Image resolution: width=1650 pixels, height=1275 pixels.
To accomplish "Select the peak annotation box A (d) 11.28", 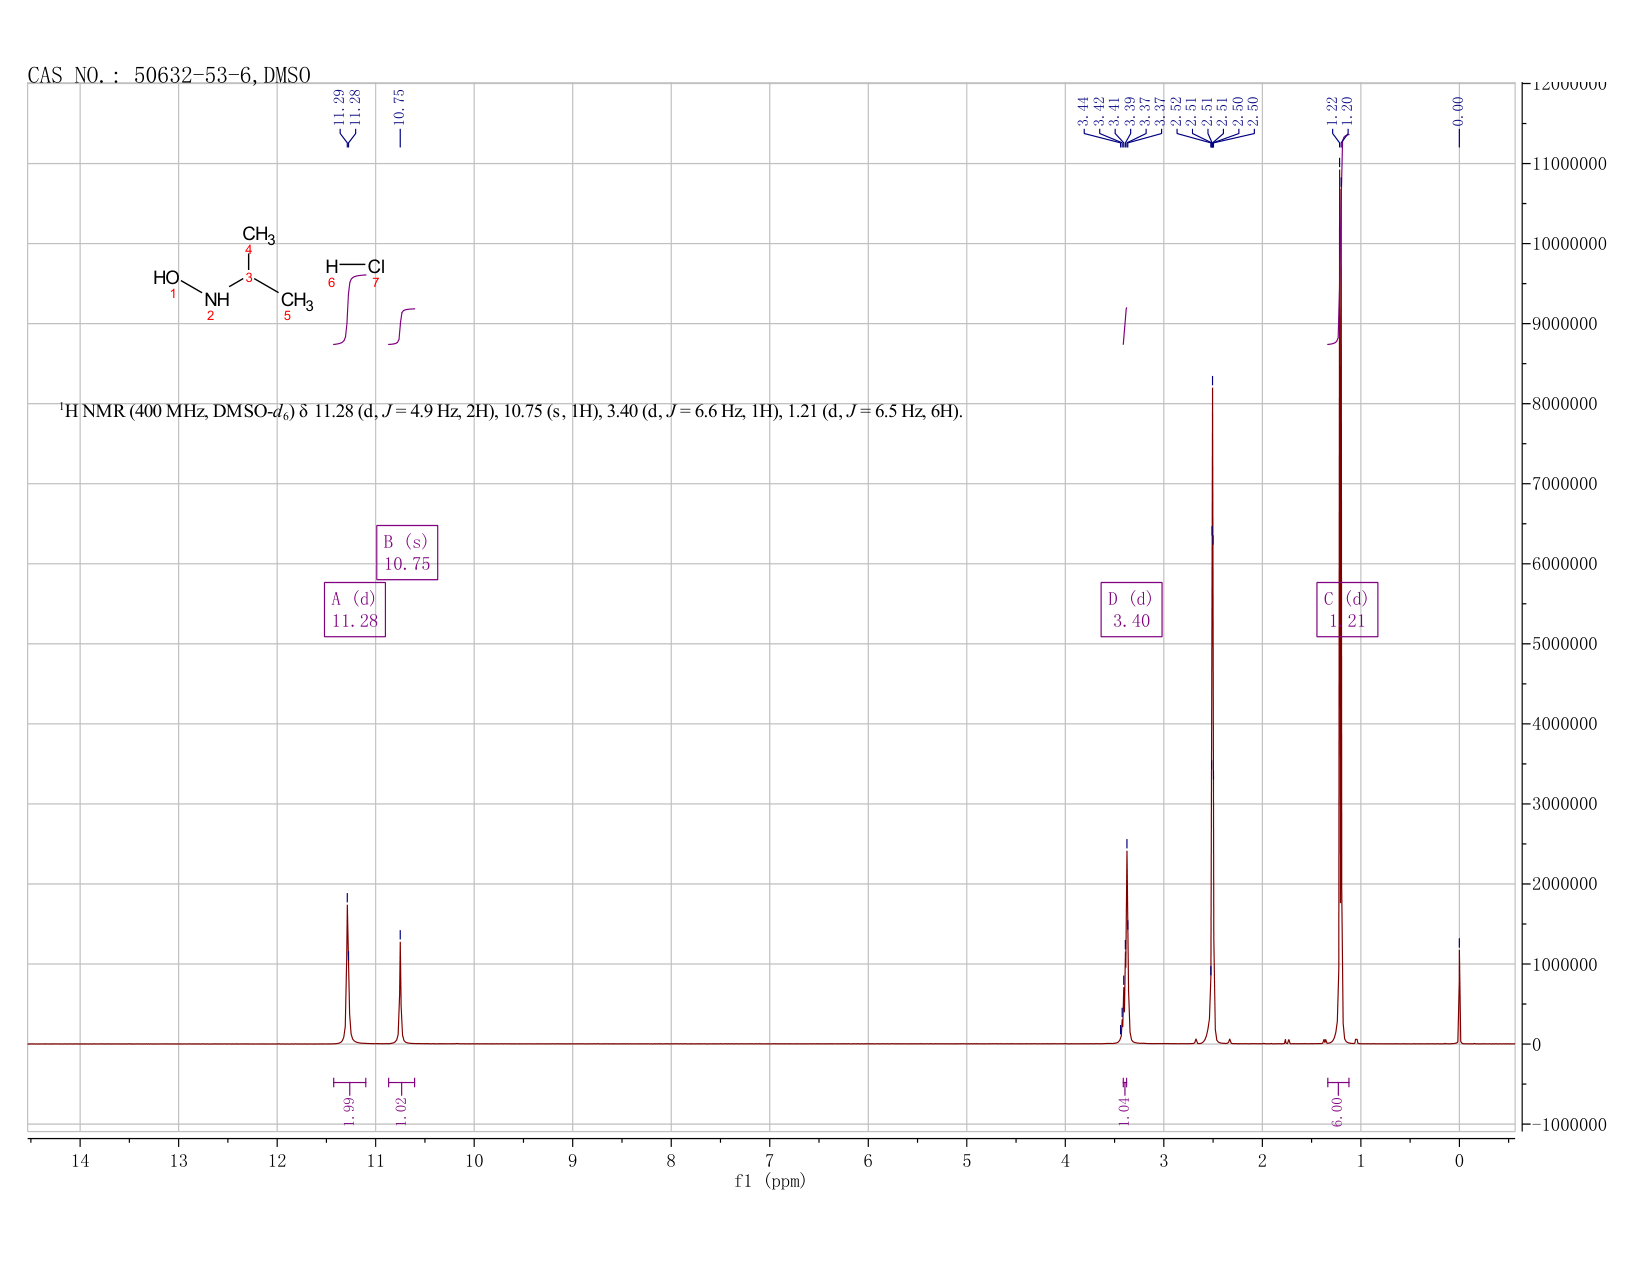I will point(357,612).
